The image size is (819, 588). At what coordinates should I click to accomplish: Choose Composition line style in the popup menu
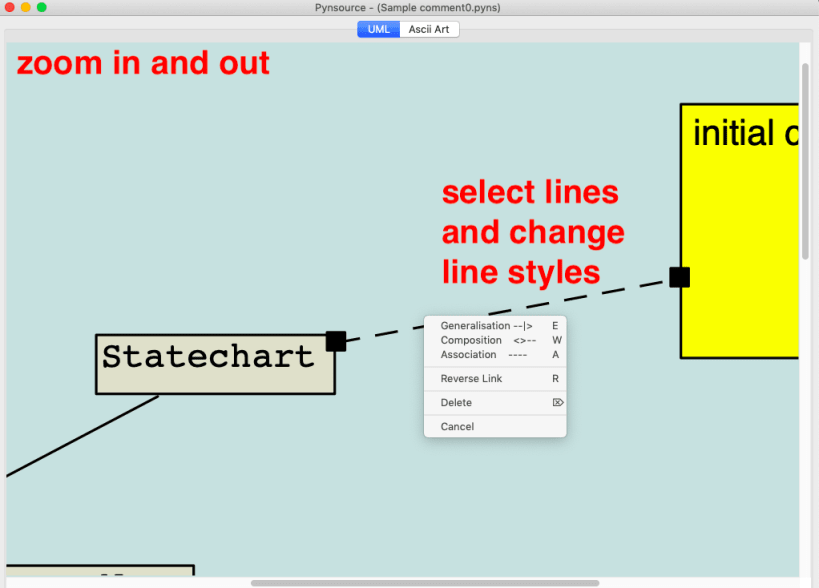tap(485, 340)
